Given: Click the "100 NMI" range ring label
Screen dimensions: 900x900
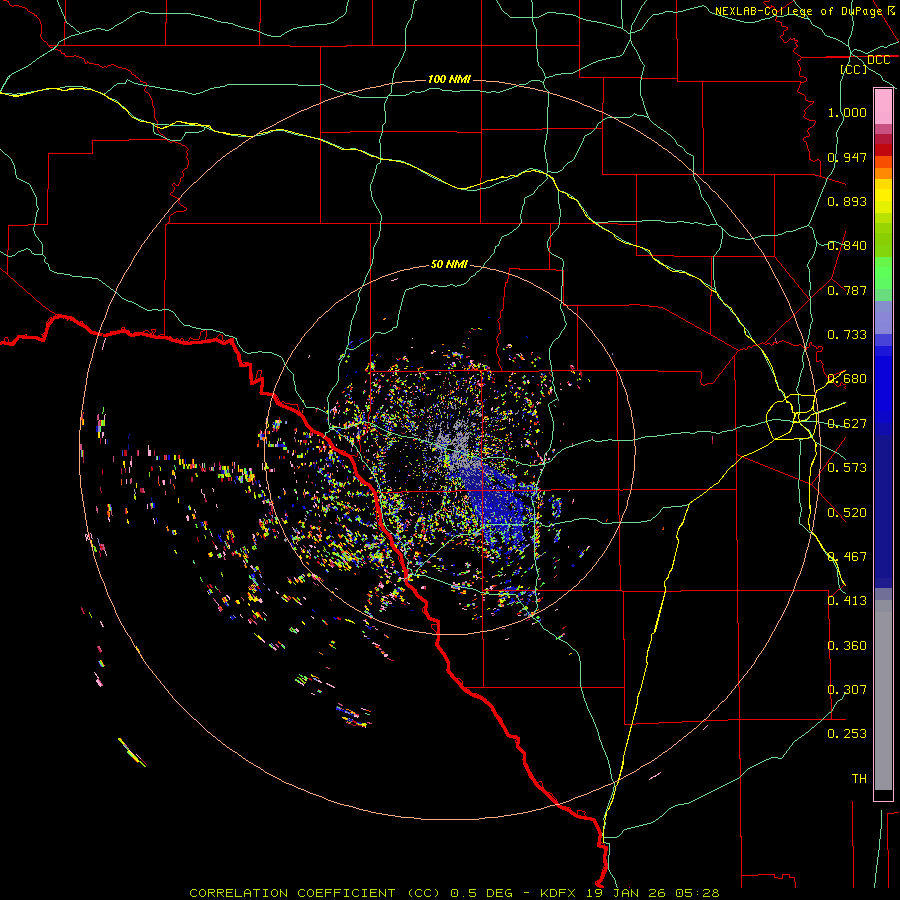Looking at the screenshot, I should 449,79.
